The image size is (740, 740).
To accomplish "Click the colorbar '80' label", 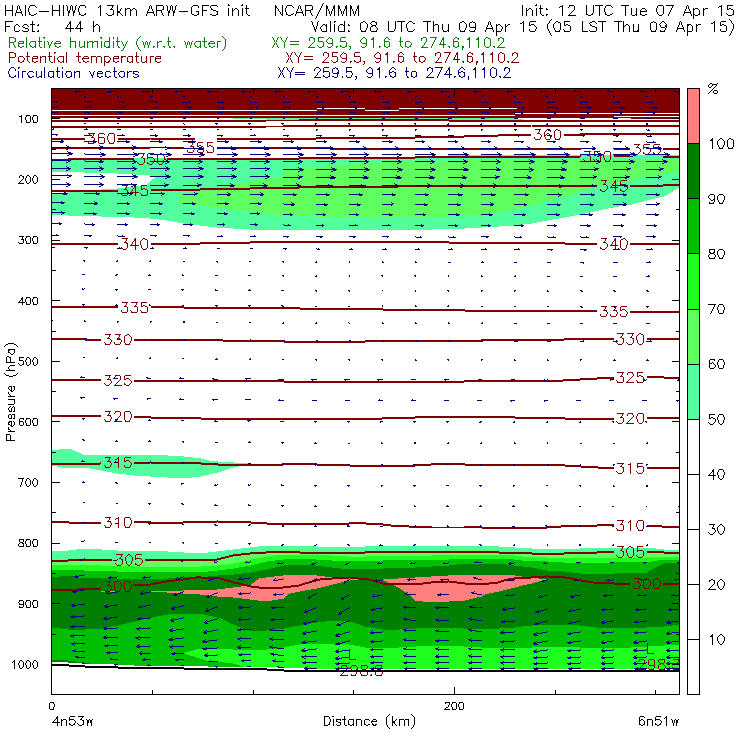I will tap(716, 254).
